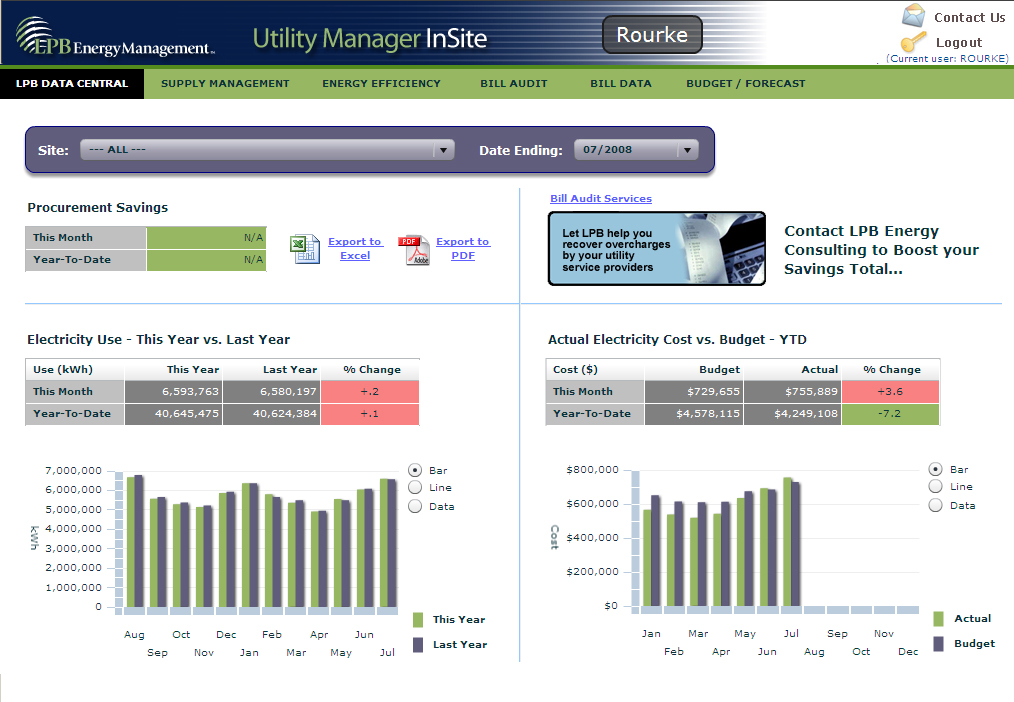Select Bar view for cost vs budget chart
The width and height of the screenshot is (1014, 702).
[935, 469]
